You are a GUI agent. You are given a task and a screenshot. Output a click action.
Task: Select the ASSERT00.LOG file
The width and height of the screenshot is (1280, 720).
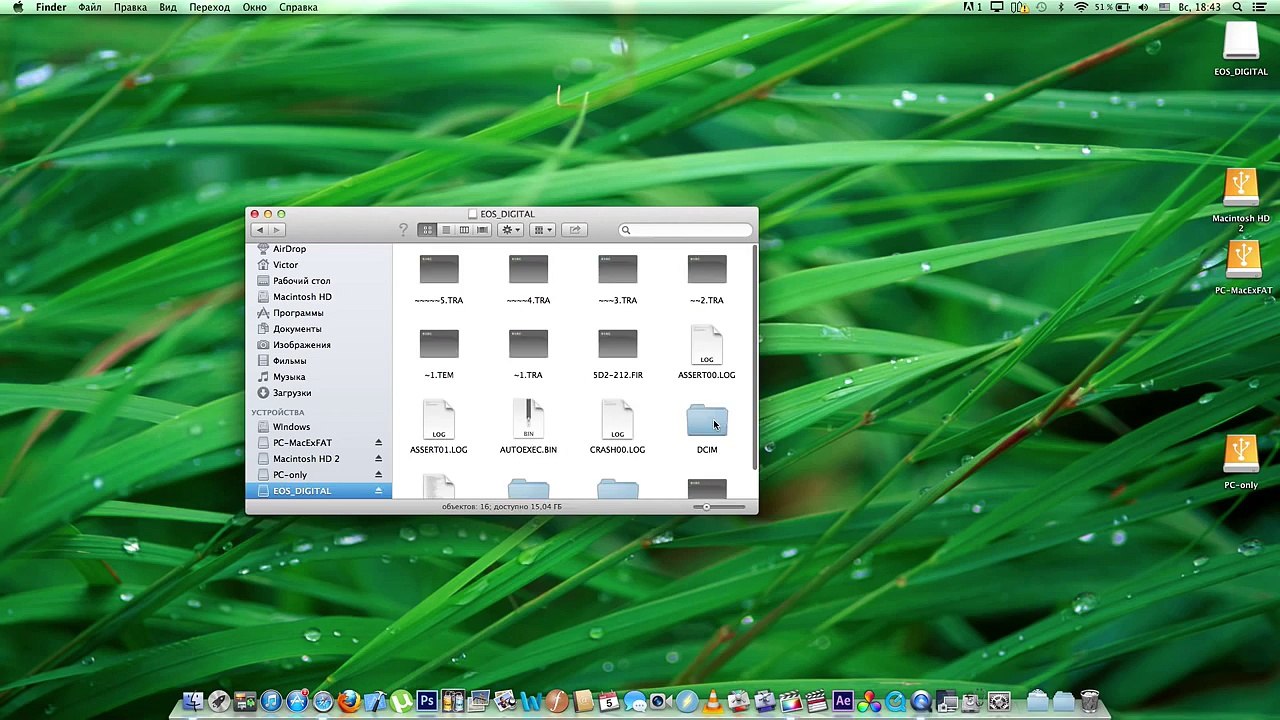click(707, 344)
